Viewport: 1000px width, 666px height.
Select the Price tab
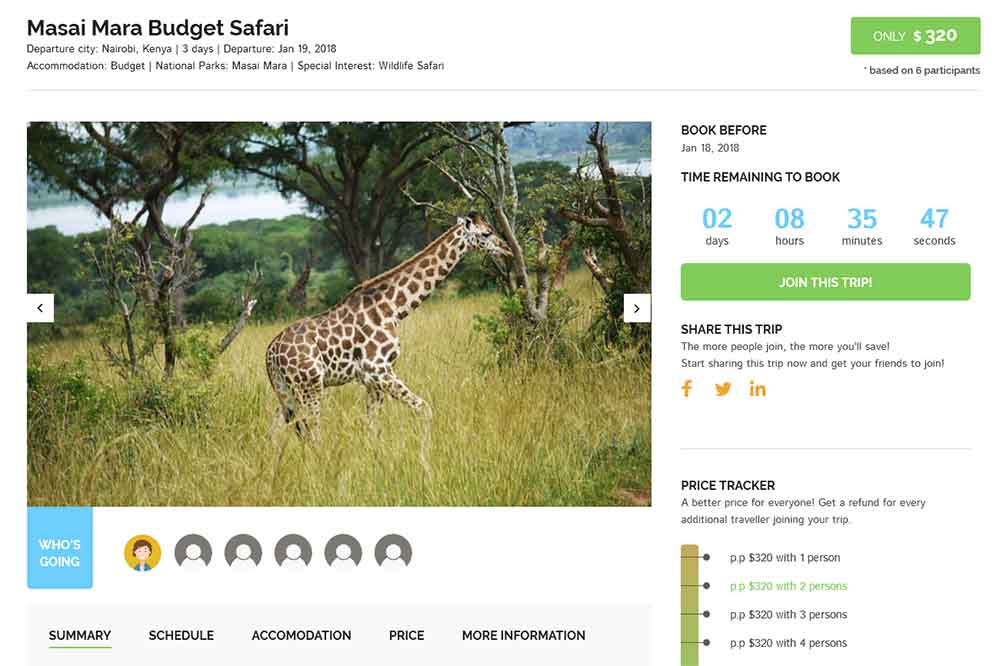coord(407,635)
